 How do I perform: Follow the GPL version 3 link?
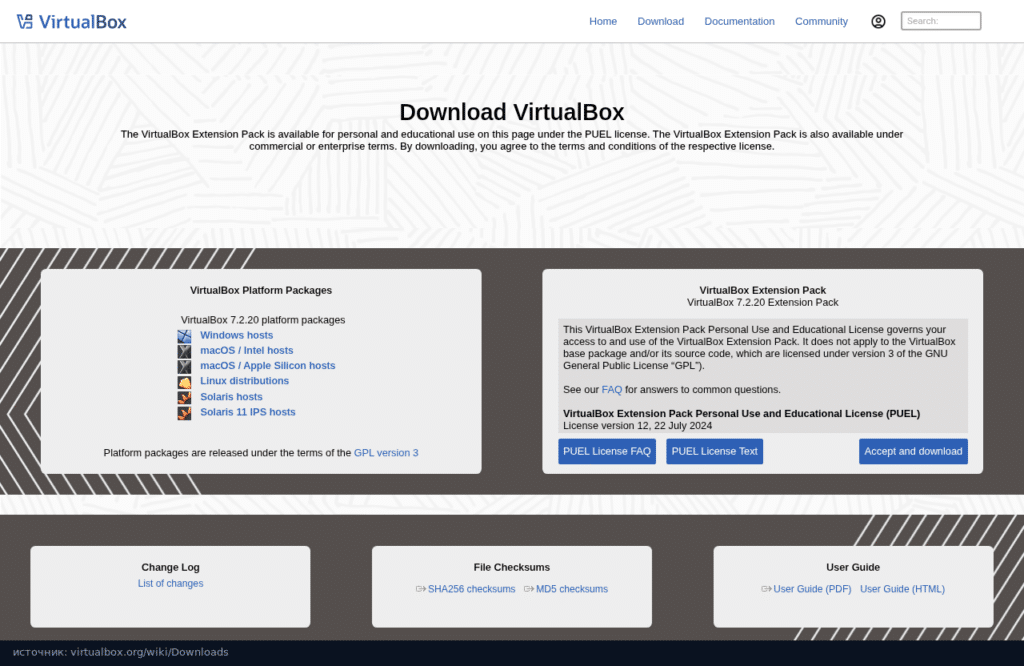pos(386,452)
